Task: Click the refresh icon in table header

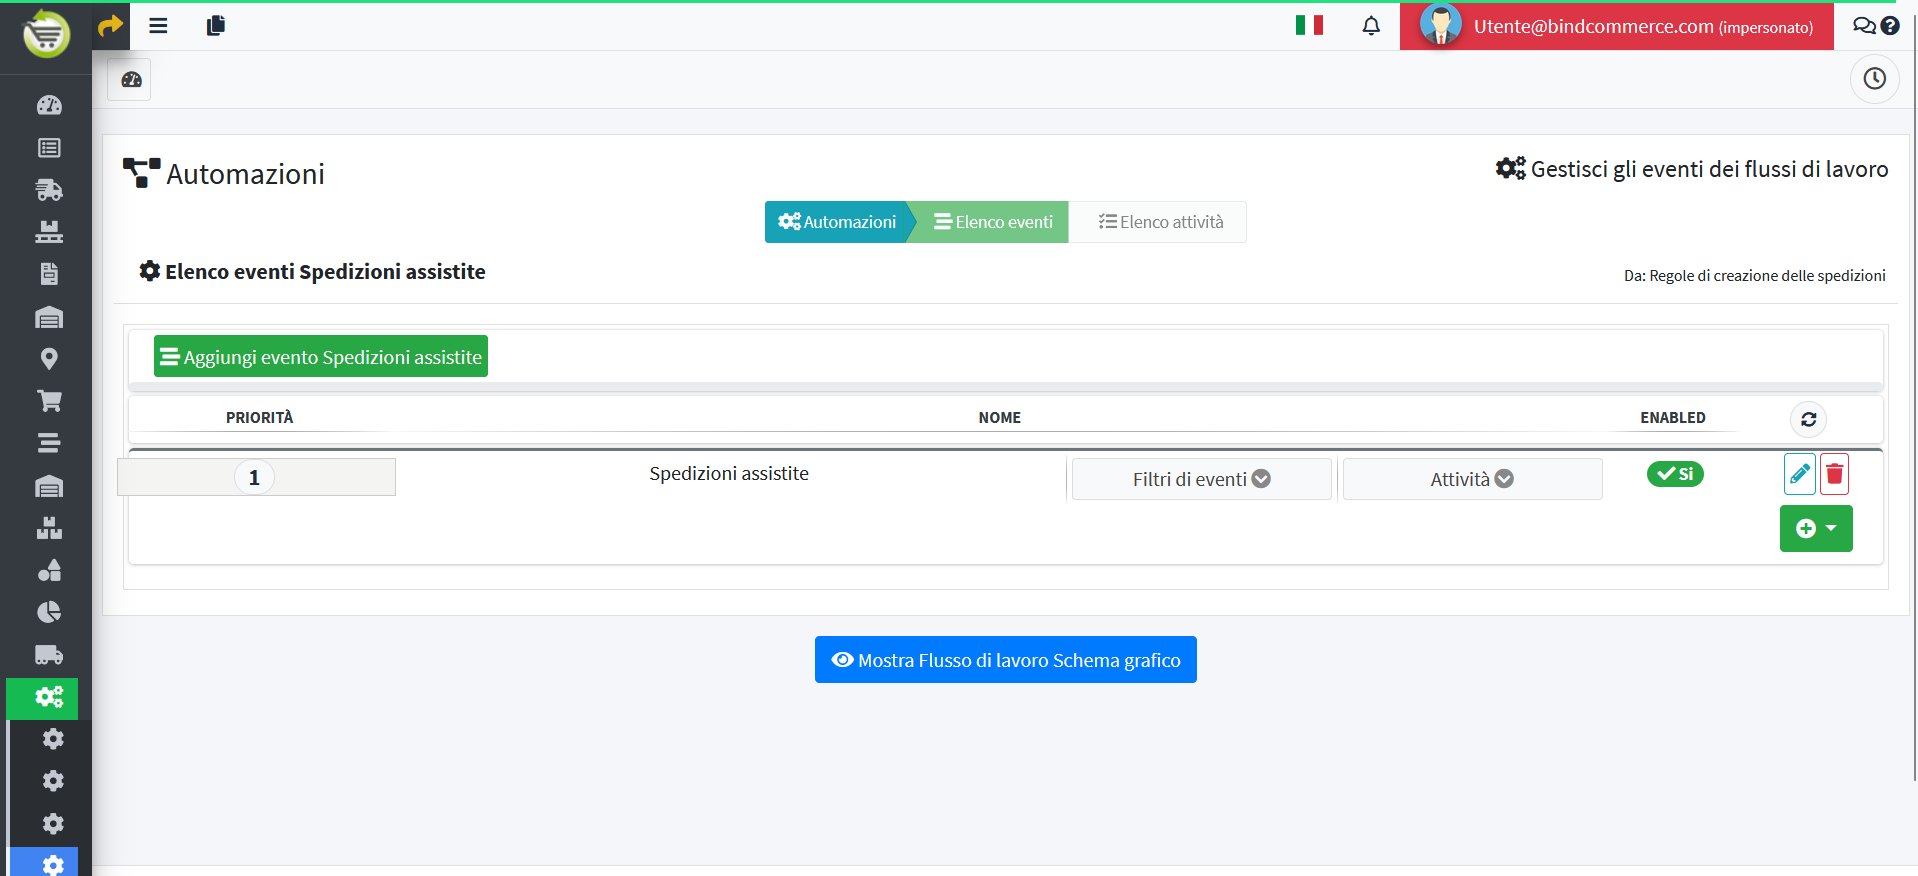Action: 1808,419
